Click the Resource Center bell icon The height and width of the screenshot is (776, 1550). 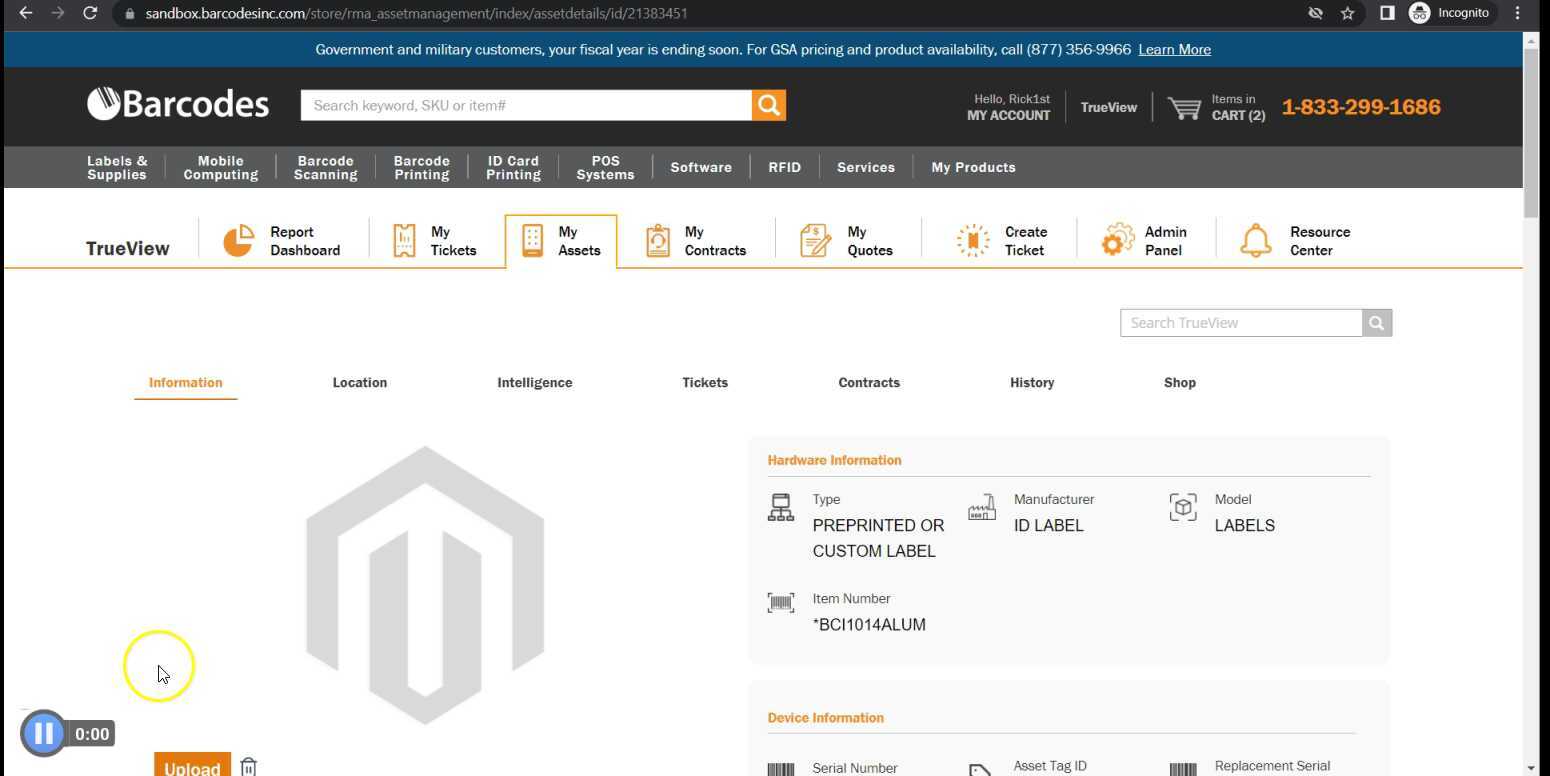(x=1255, y=241)
